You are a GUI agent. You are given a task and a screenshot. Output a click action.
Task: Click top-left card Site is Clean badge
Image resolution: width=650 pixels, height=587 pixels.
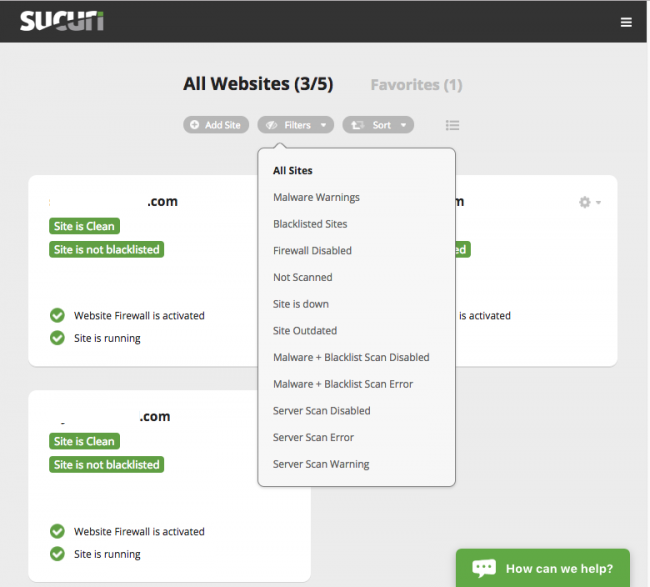point(84,226)
